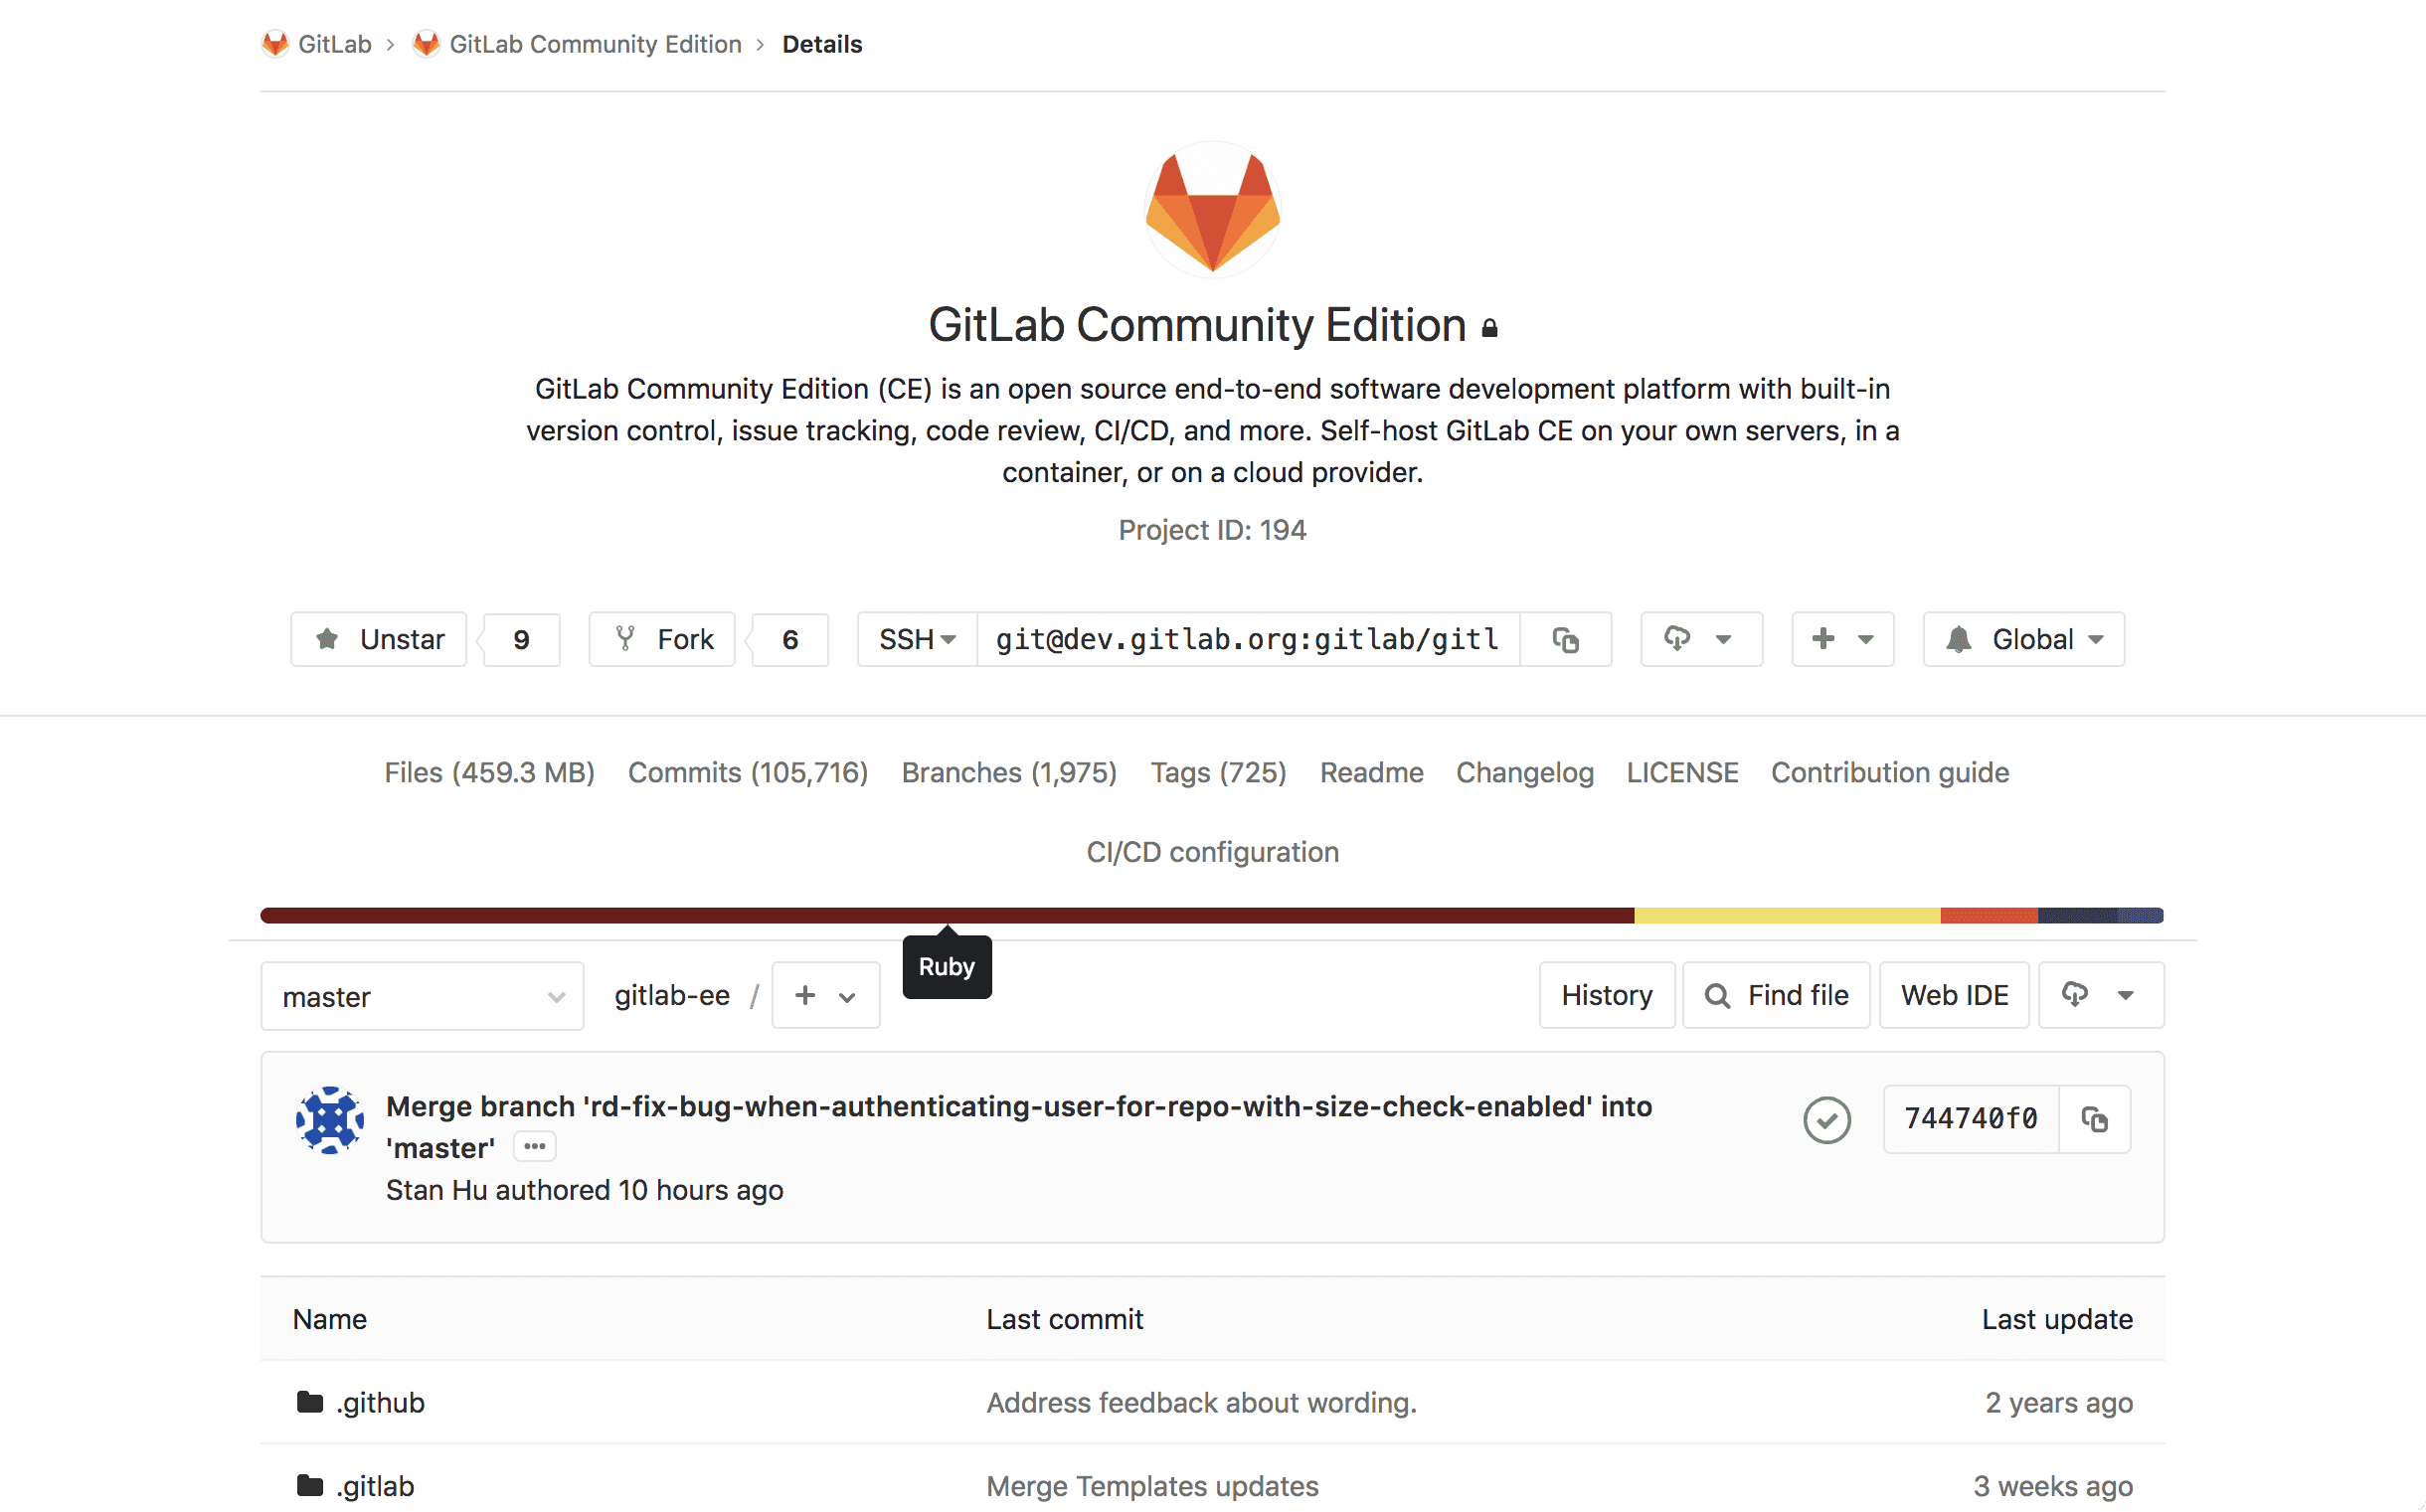Screen dimensions: 2426x1512
Task: Open the CI/CD configuration link
Action: 1212,852
